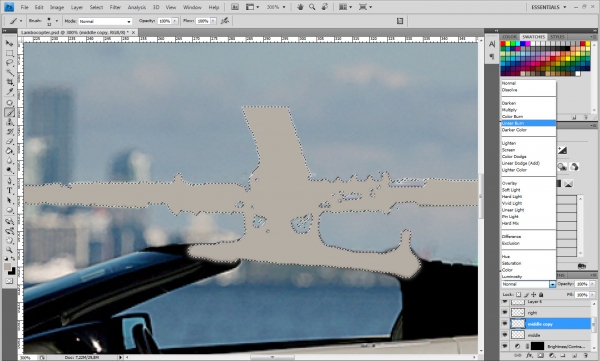This screenshot has height=361, width=600.
Task: Click Delete layer trash icon
Action: click(x=585, y=356)
